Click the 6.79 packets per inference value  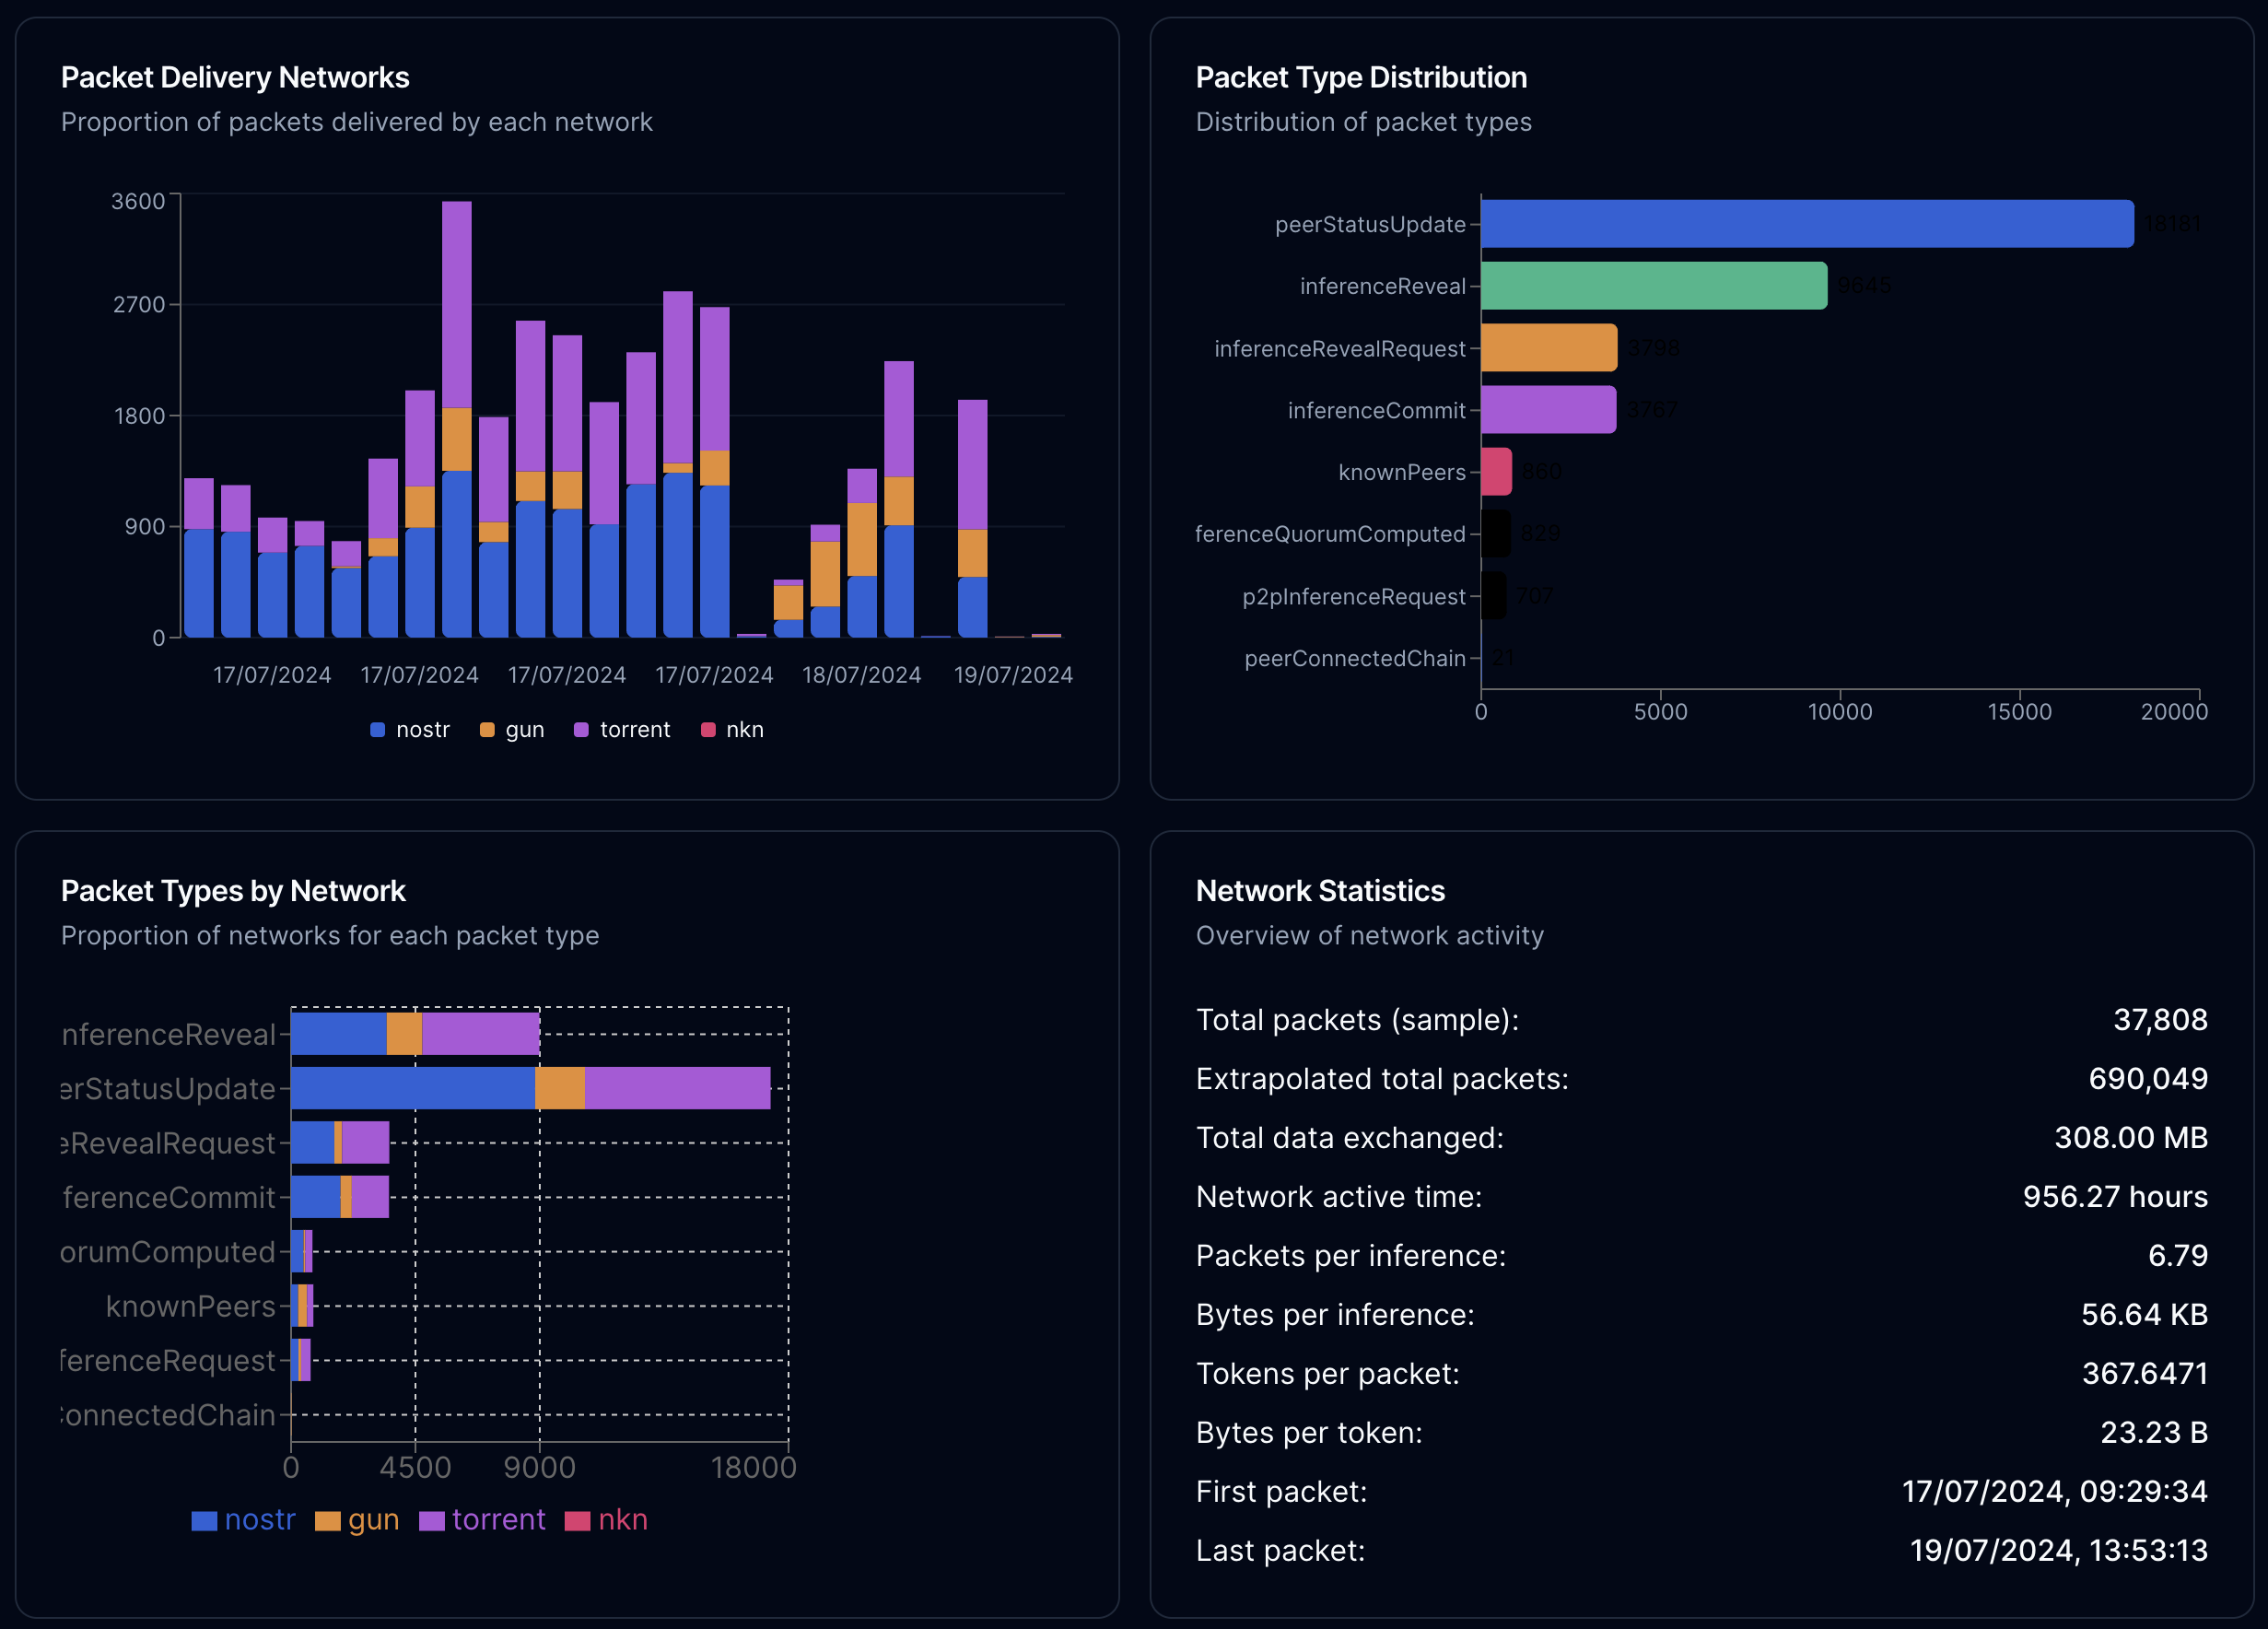pos(2178,1256)
